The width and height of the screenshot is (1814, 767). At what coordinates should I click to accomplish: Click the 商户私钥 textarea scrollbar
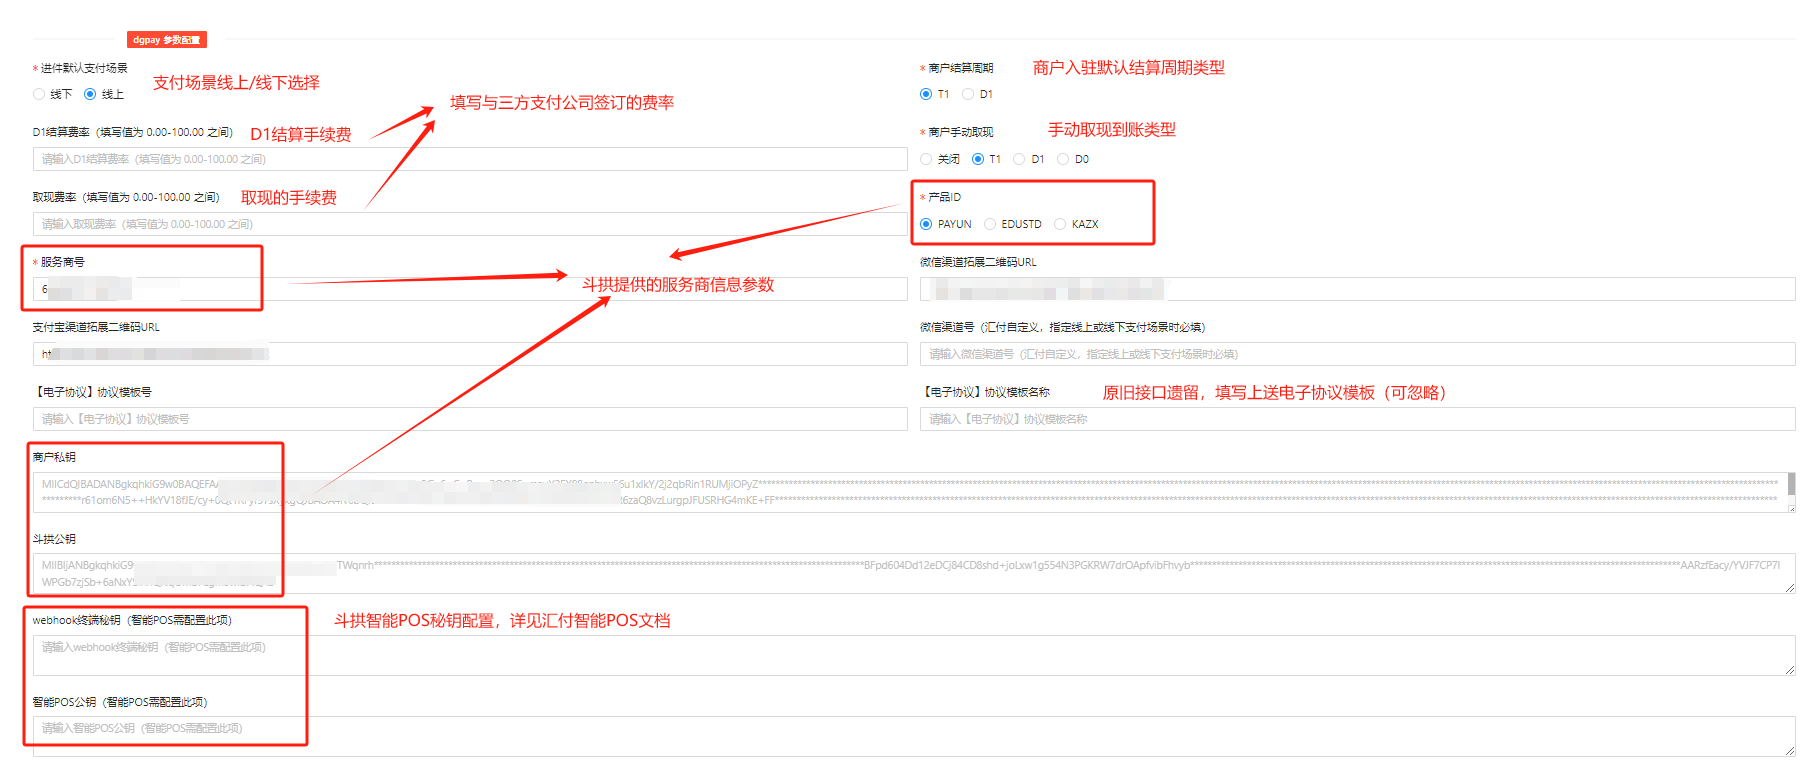coord(1791,485)
